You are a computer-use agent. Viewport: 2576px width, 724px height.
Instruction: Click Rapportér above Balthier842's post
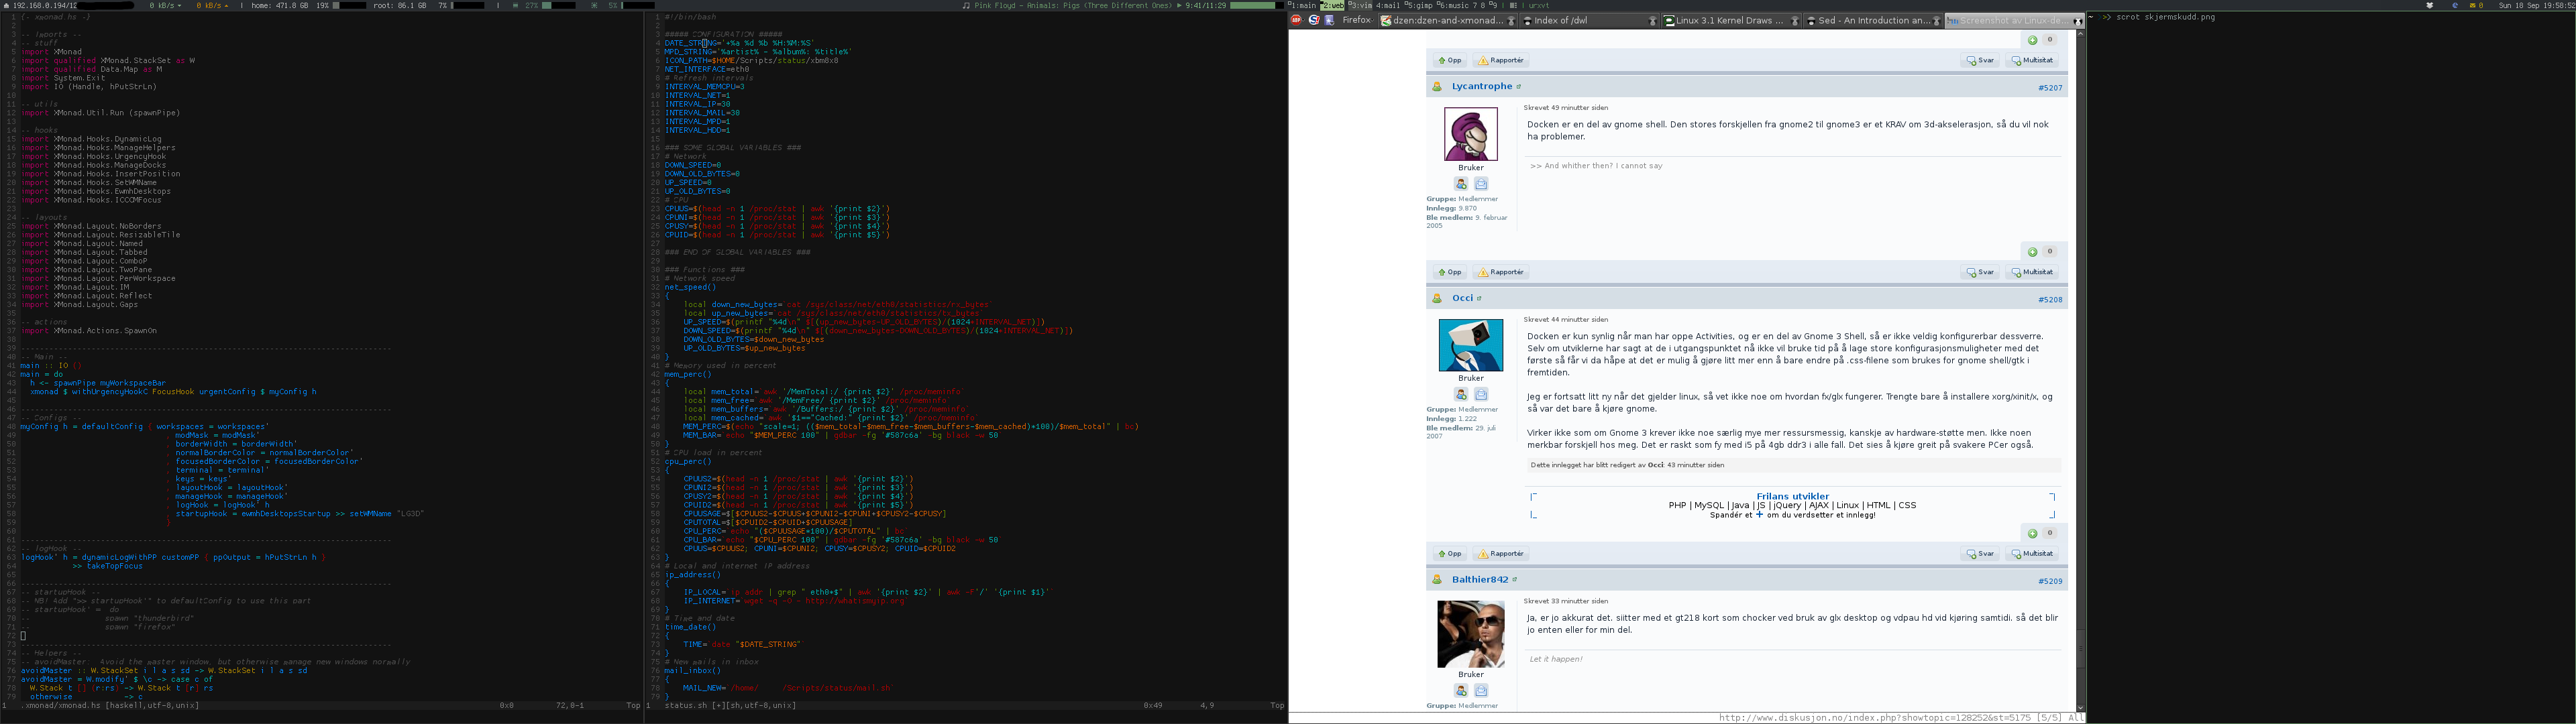pyautogui.click(x=1501, y=554)
